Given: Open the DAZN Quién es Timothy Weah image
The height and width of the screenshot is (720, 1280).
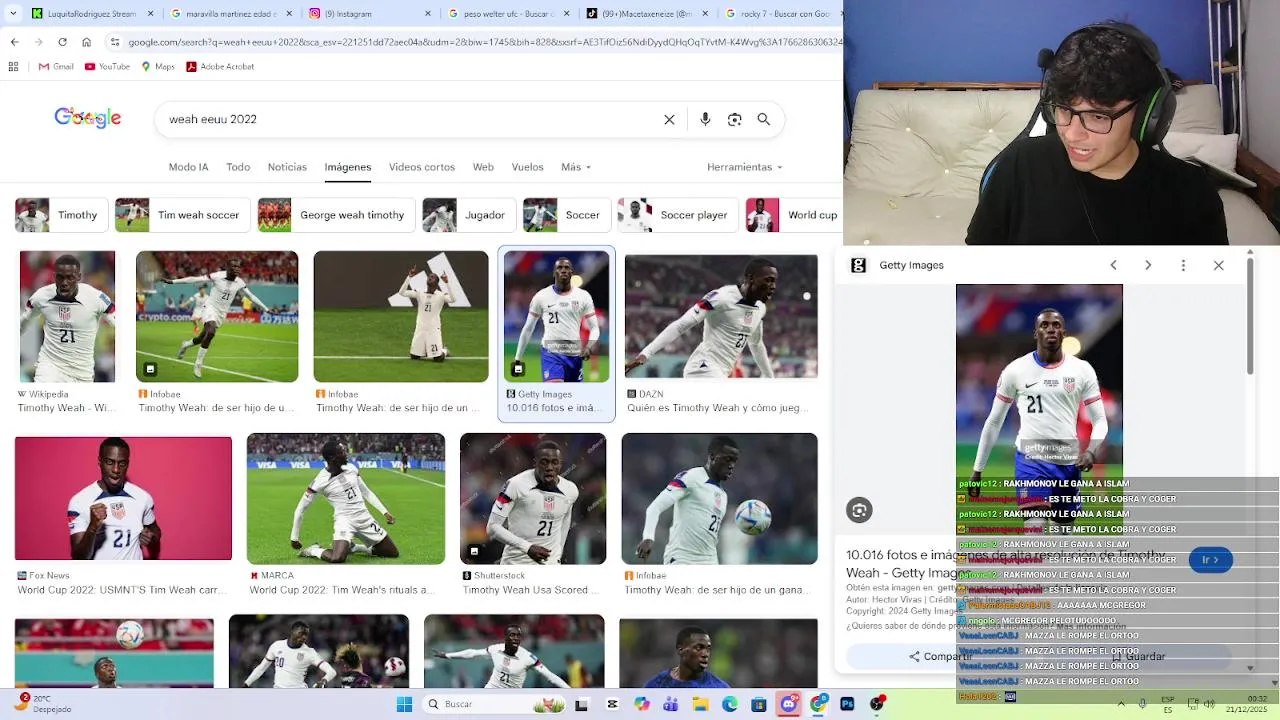Looking at the screenshot, I should pyautogui.click(x=721, y=316).
